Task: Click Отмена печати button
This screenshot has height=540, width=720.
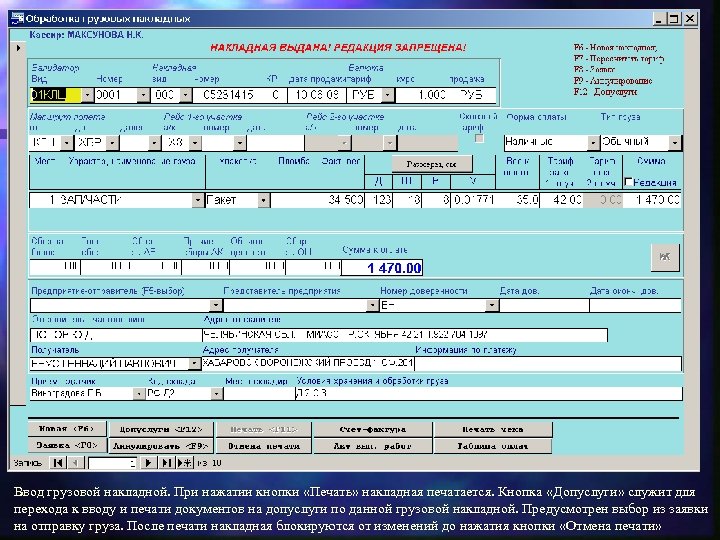Action: pyautogui.click(x=264, y=446)
